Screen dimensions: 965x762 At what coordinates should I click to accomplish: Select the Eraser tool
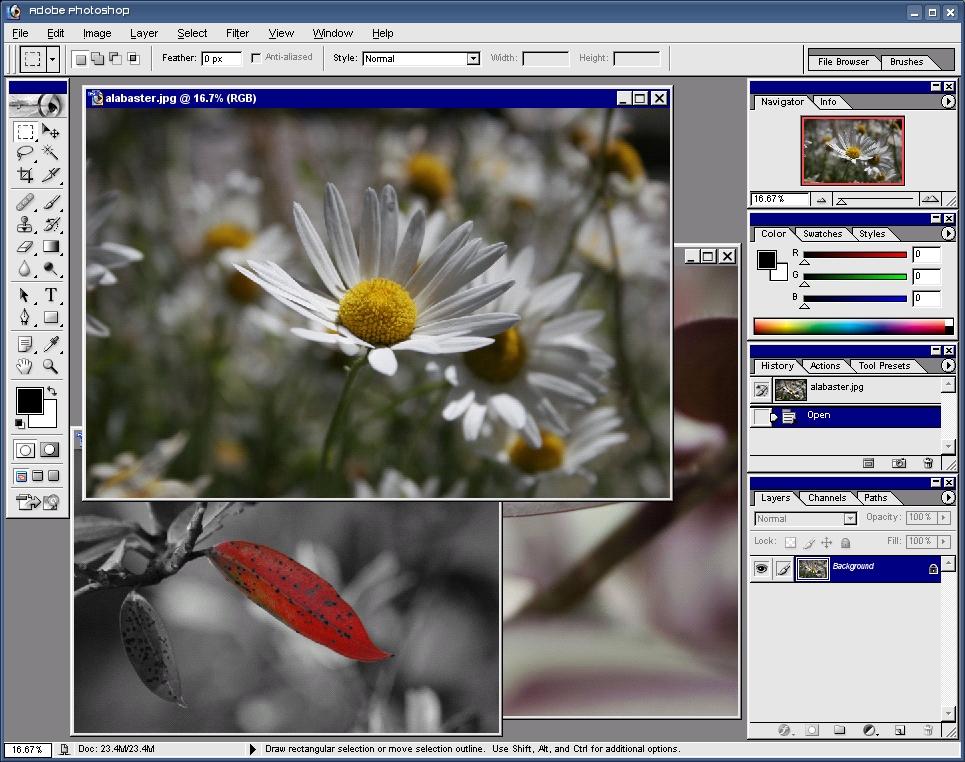click(25, 246)
